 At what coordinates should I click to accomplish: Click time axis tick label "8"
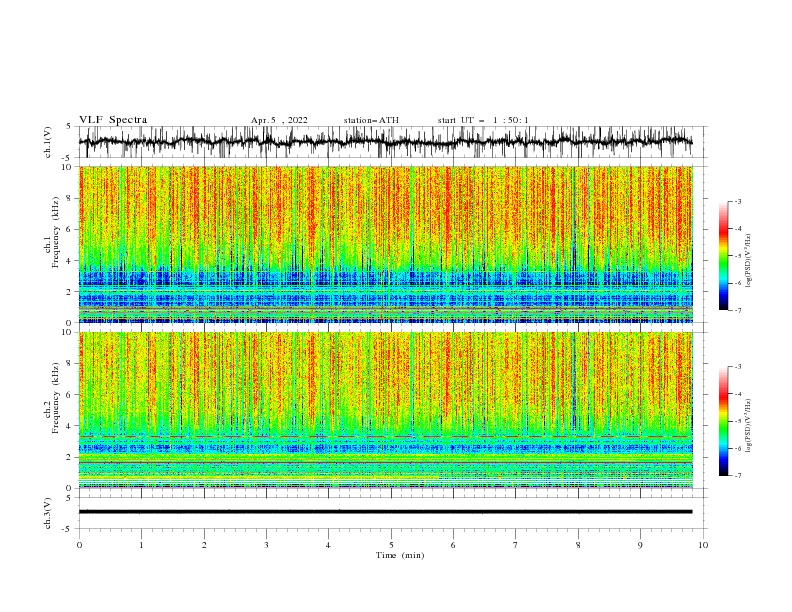tap(578, 545)
